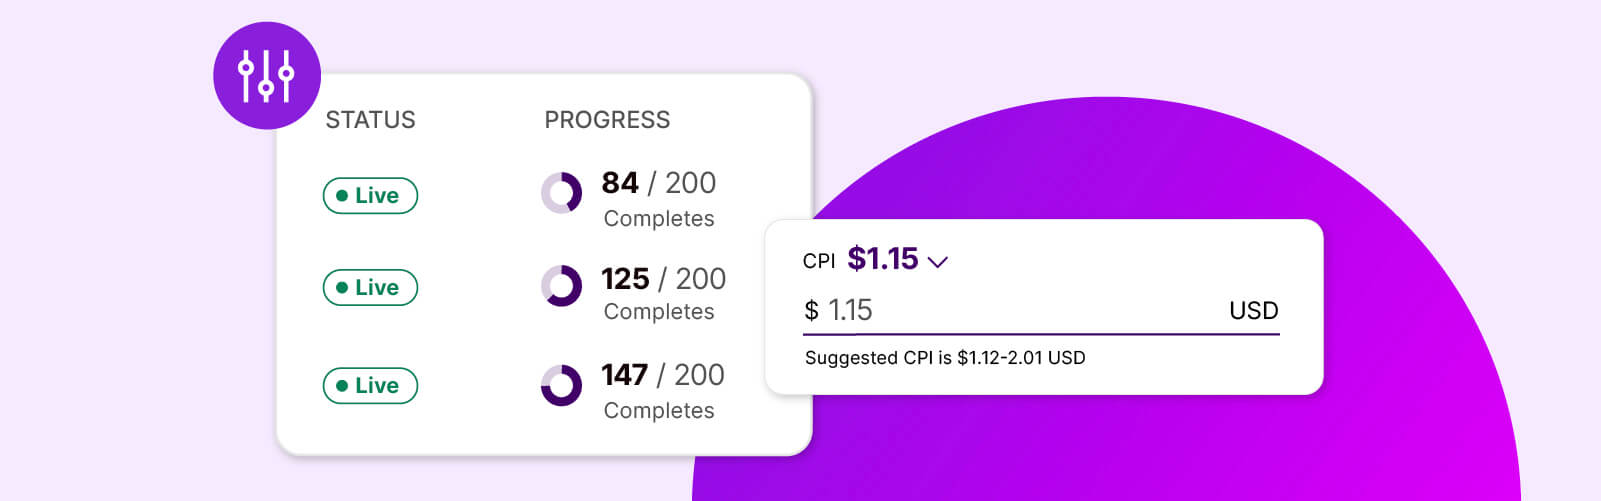
Task: Click the small CPI label text
Action: pos(818,261)
